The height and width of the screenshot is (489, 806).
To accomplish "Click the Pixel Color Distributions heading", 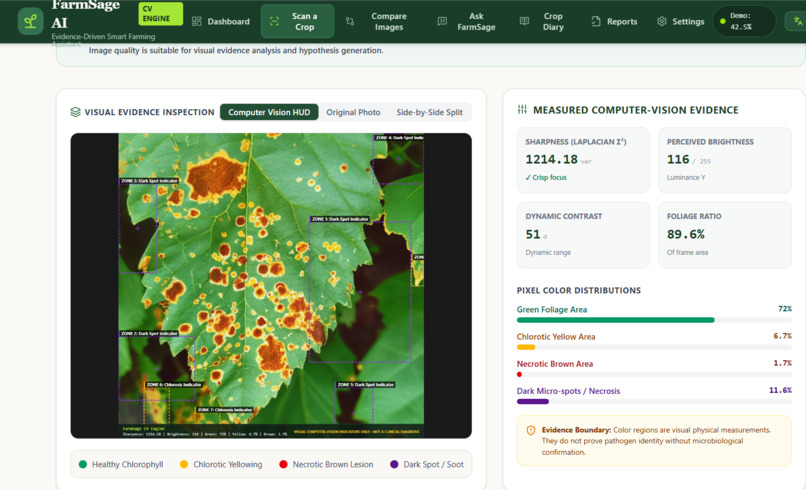I will click(x=579, y=291).
